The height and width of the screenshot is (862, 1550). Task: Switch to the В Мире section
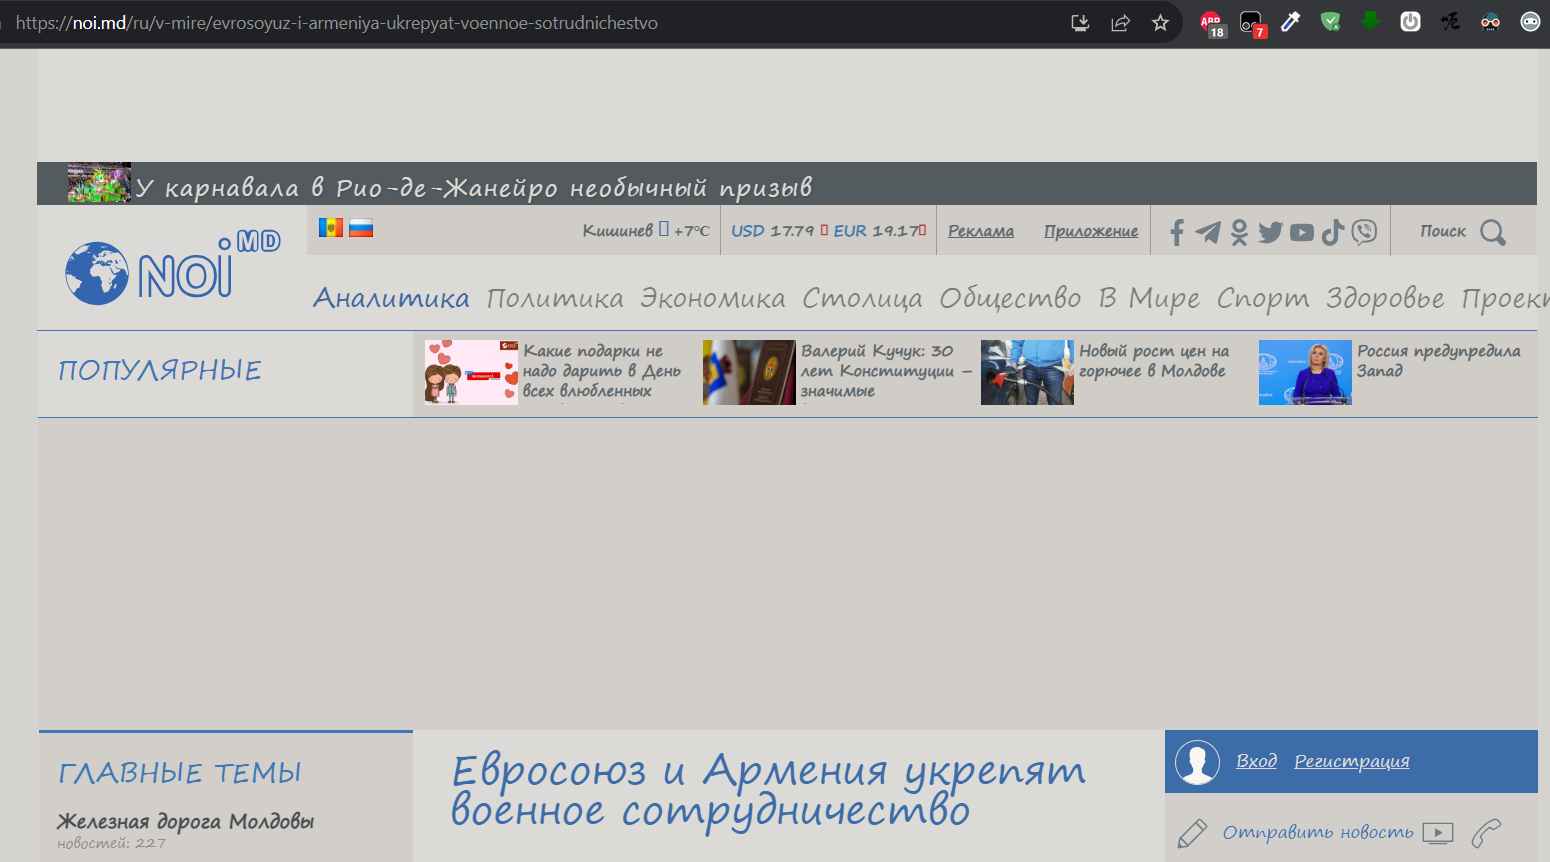[1145, 297]
